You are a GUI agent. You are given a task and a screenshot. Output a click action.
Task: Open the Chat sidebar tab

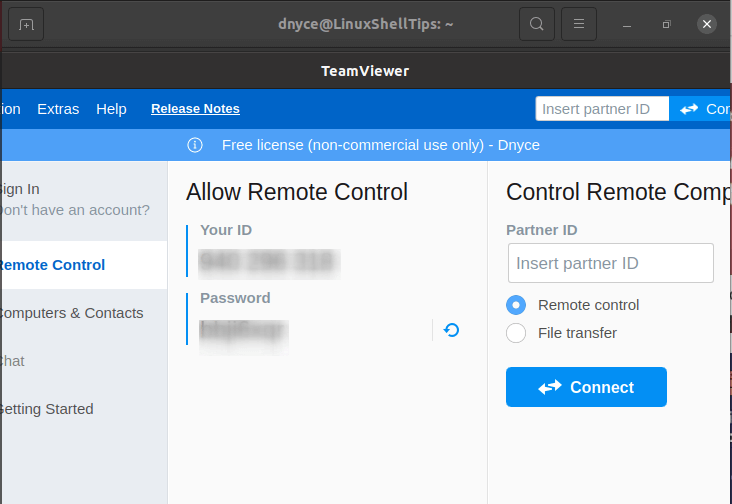[x=84, y=361]
